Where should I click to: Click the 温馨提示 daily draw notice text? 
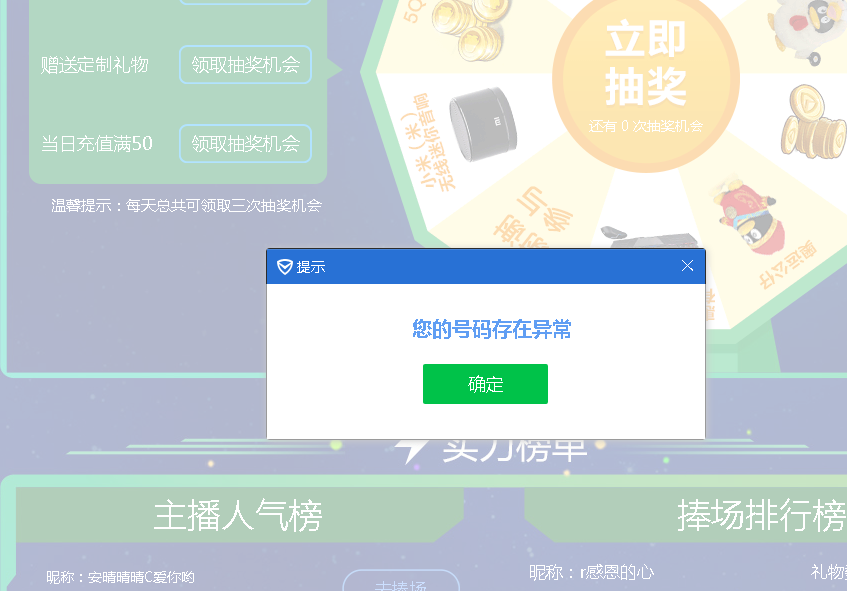point(186,206)
